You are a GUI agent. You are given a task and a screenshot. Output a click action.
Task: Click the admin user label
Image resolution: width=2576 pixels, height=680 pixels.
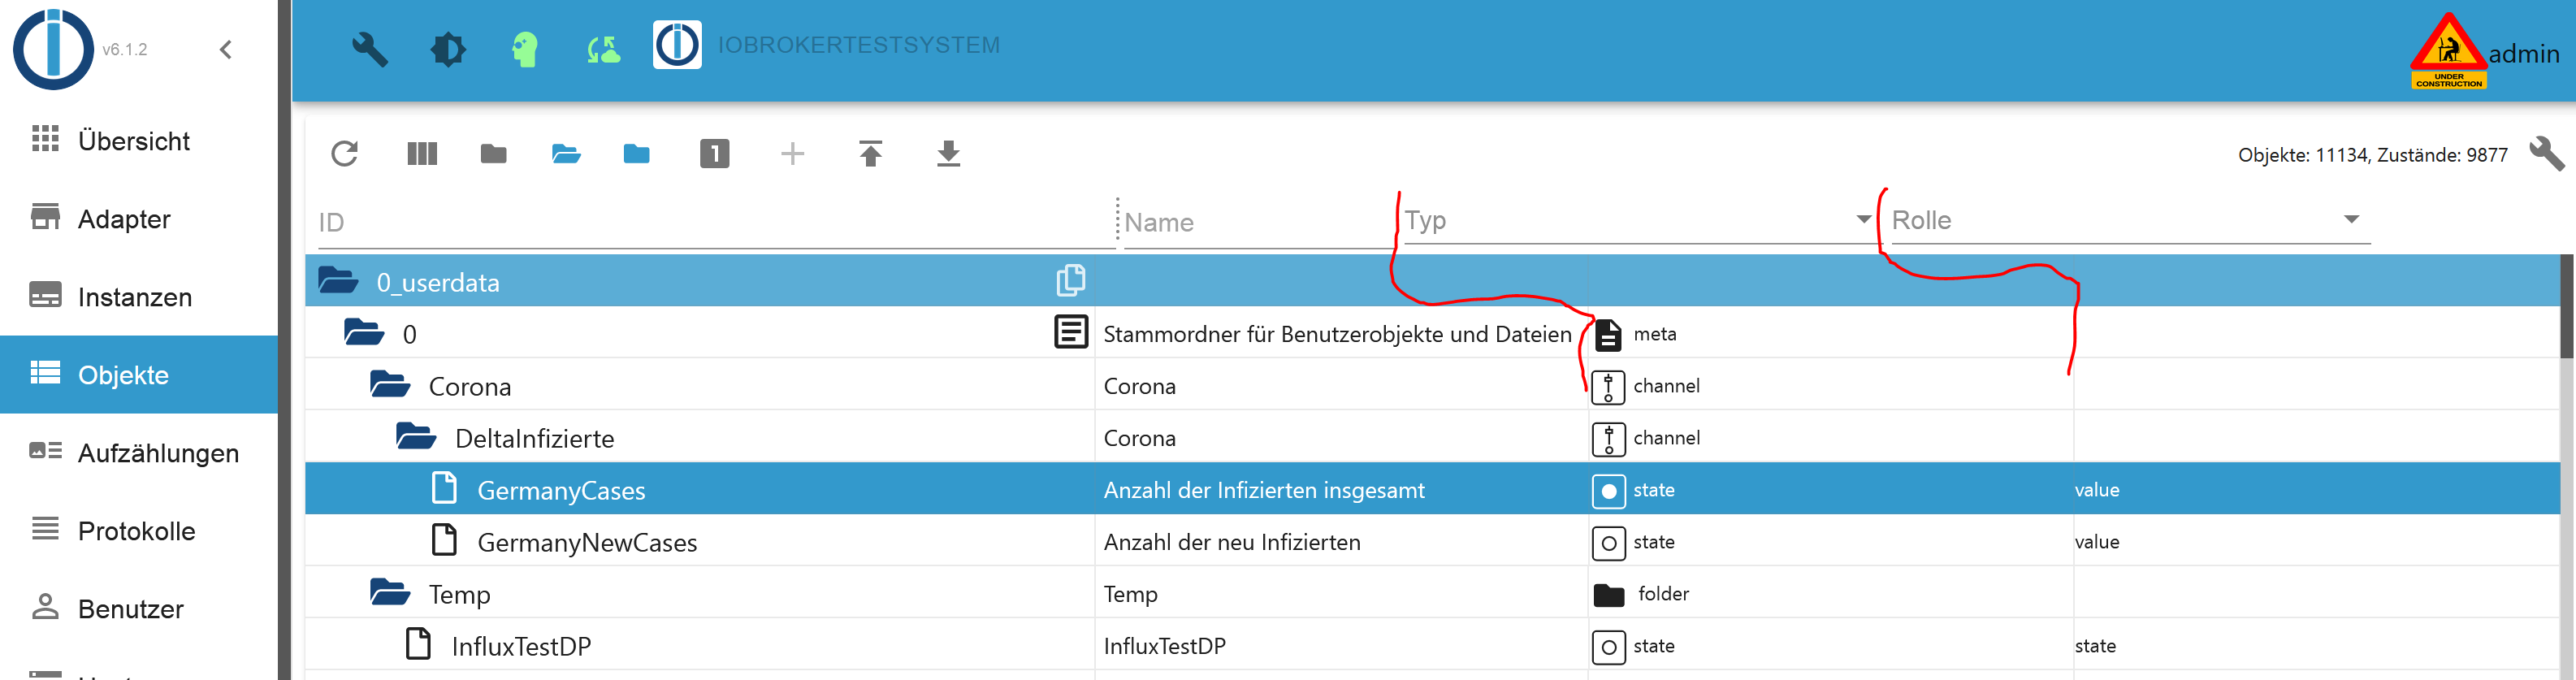[2524, 54]
